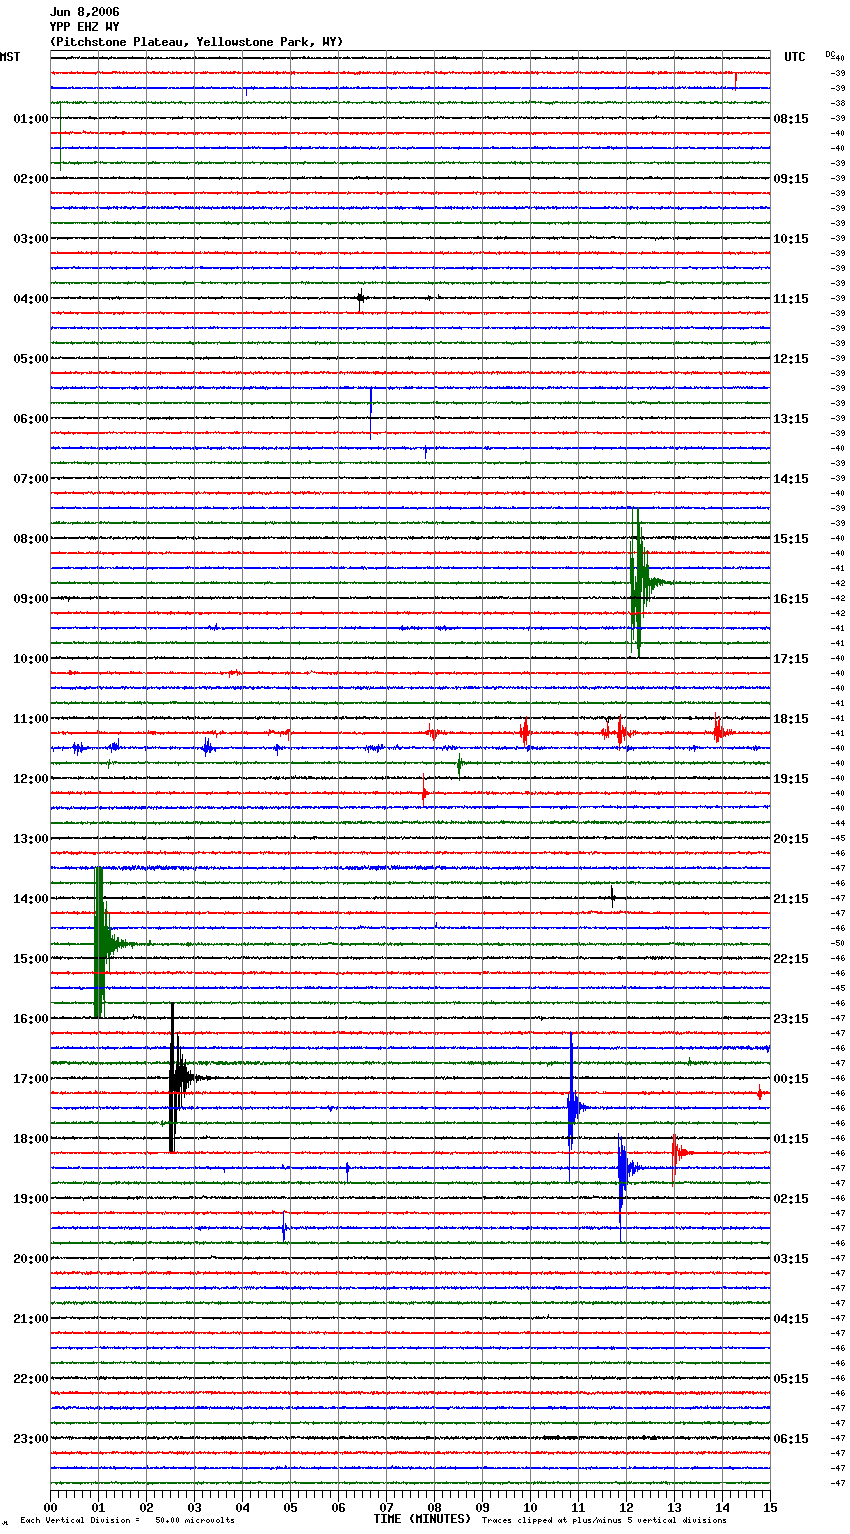The width and height of the screenshot is (850, 1534).
Task: Click the 'MST' column header
Action: point(10,57)
